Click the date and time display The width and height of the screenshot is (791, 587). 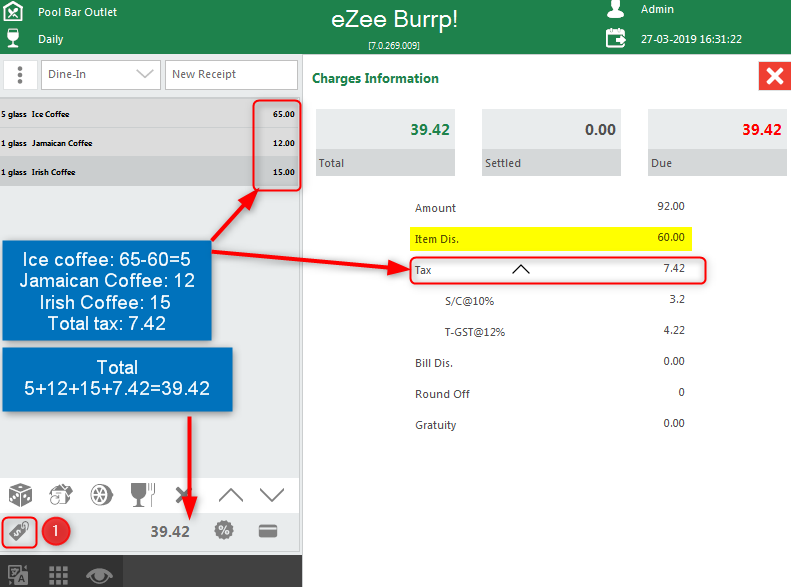tap(691, 39)
